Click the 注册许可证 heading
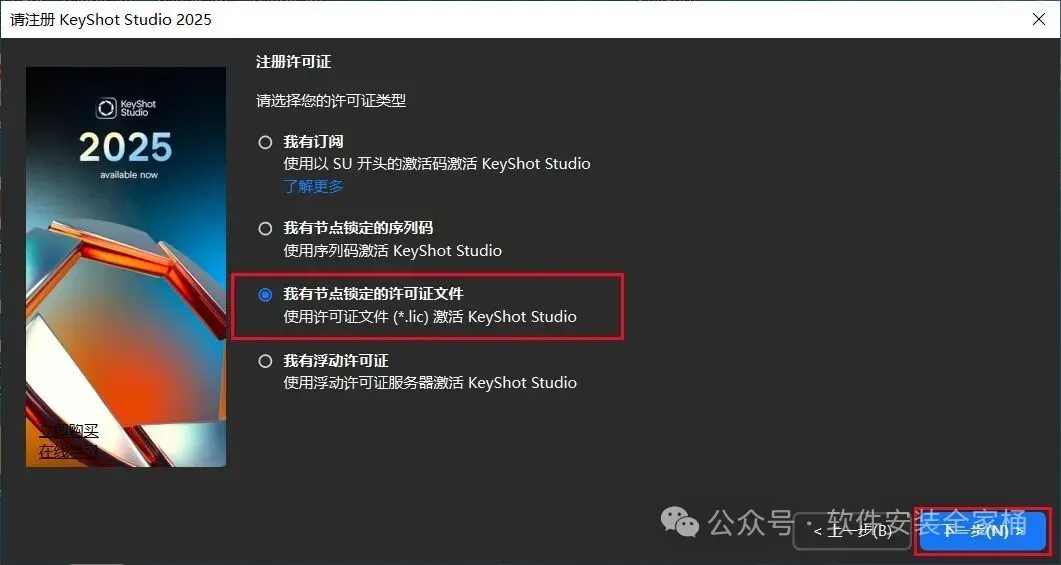The image size is (1061, 565). (x=294, y=62)
